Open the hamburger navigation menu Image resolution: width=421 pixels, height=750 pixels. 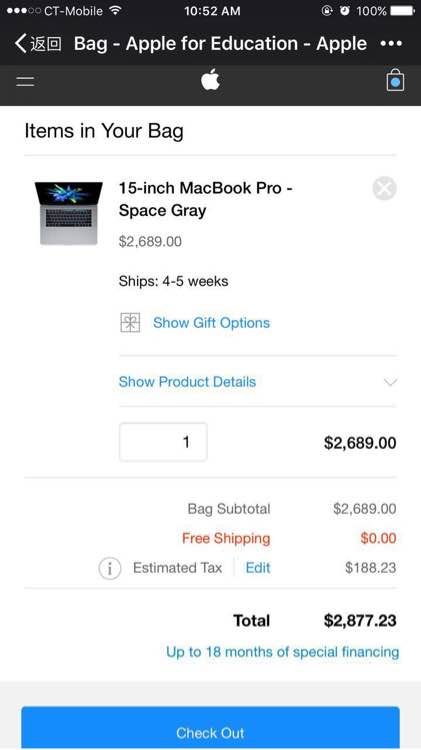(x=25, y=81)
